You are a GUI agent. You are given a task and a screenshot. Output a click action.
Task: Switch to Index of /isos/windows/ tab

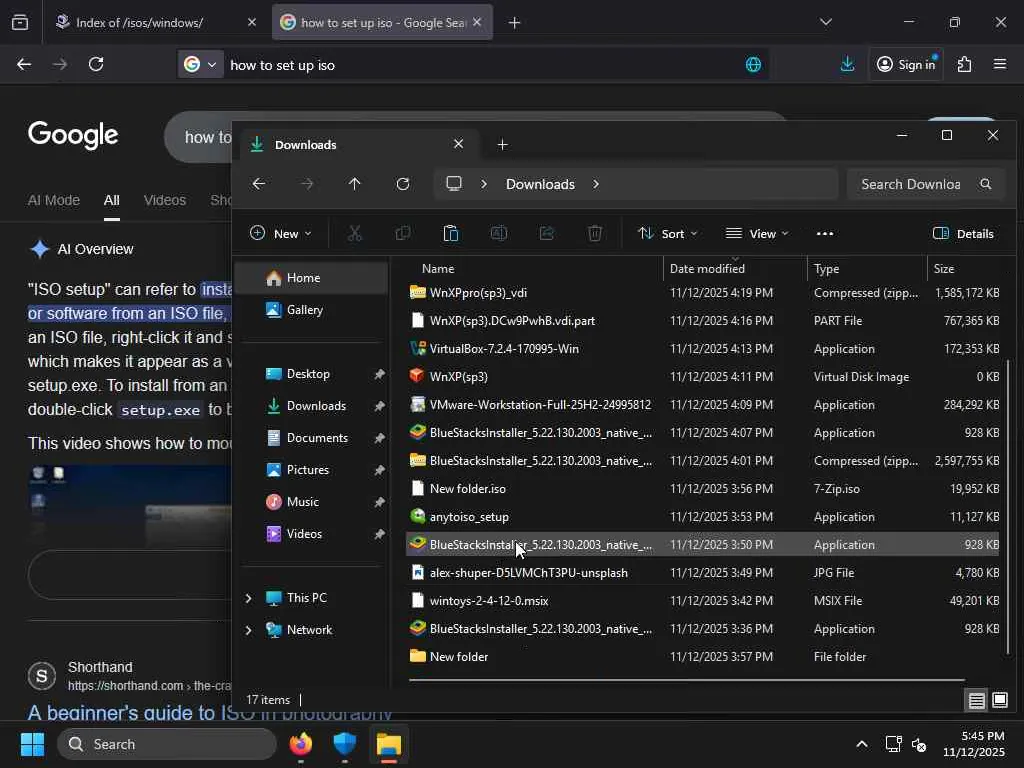click(140, 22)
